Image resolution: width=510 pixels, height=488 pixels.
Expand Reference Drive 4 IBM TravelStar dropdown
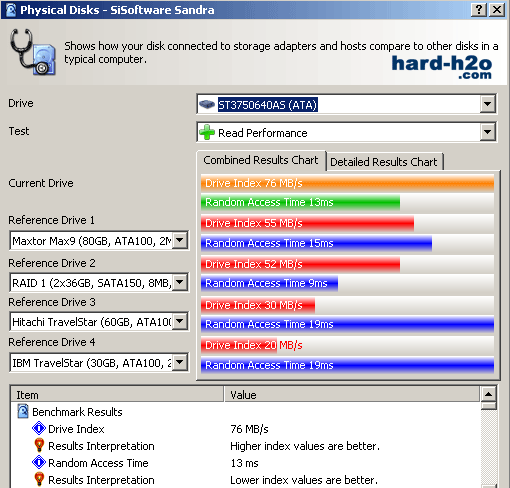[180, 362]
